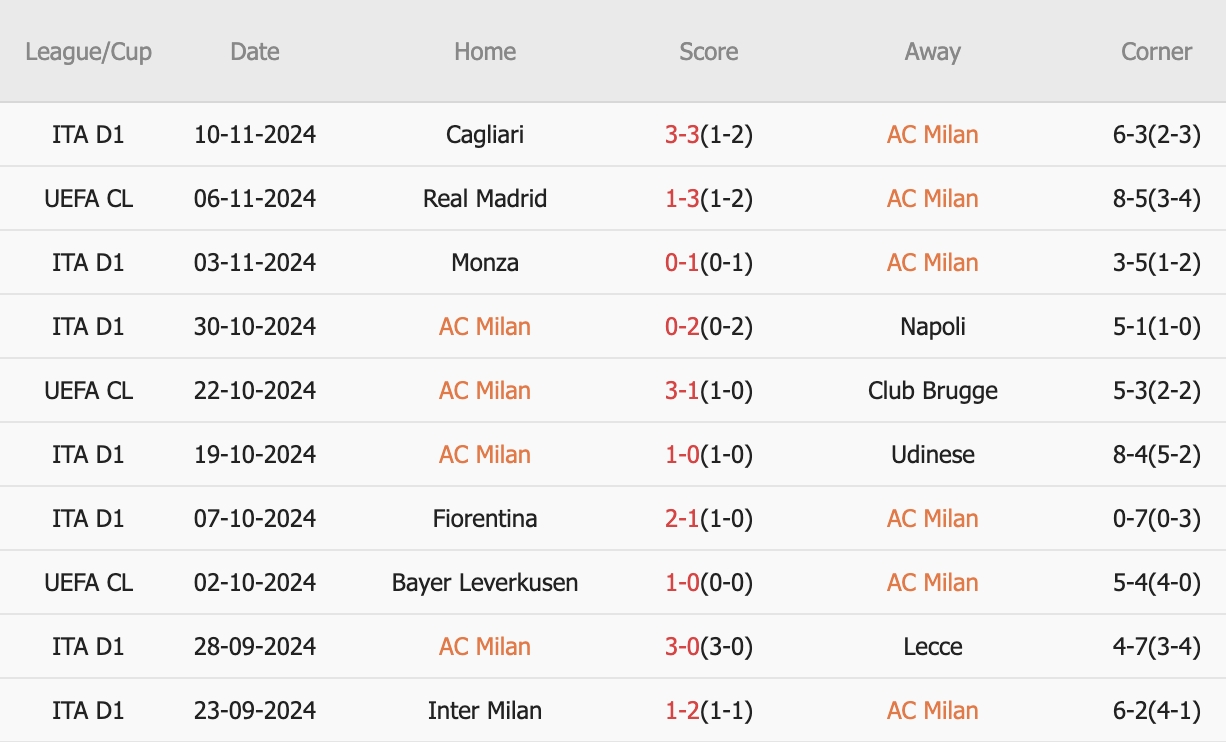Click the Score column header
This screenshot has width=1226, height=742.
click(x=708, y=52)
